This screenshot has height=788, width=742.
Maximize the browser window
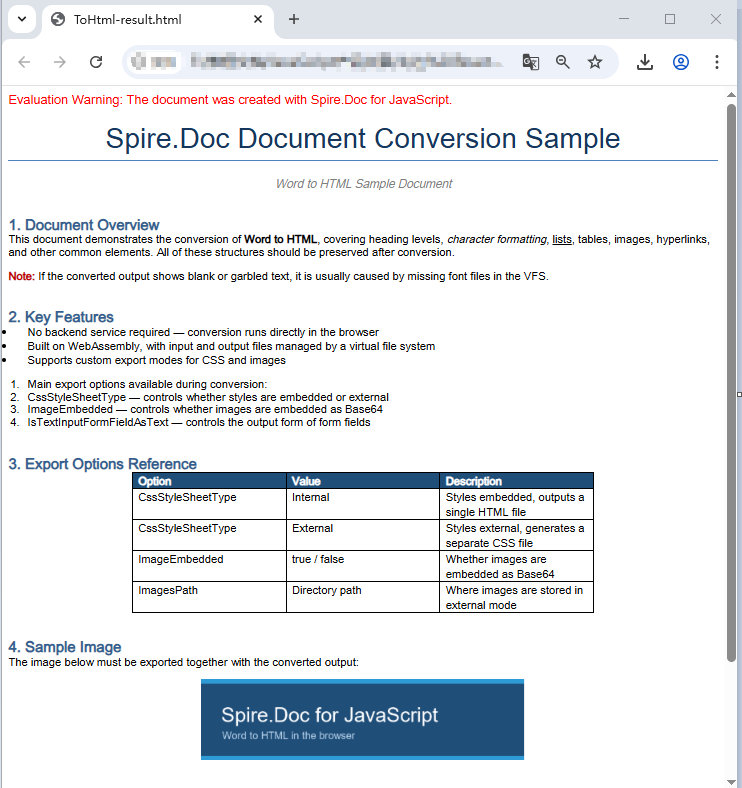[x=670, y=19]
